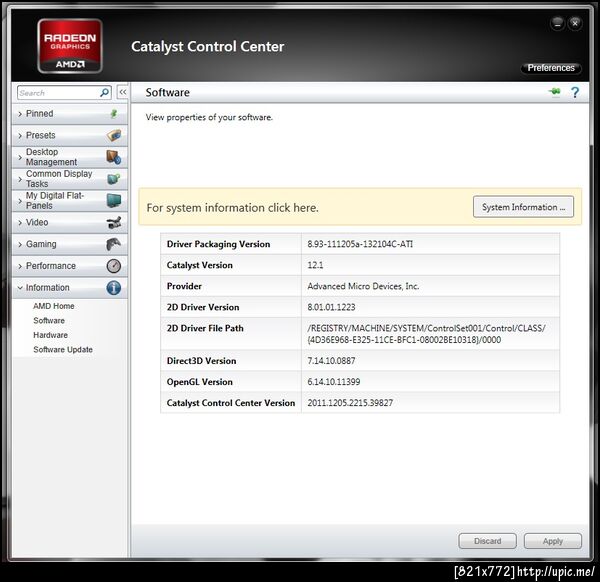The image size is (600, 582).
Task: Expand the Pinned section
Action: tap(70, 114)
